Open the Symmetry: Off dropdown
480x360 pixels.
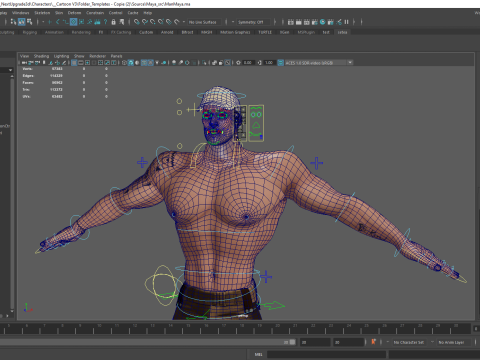(253, 22)
